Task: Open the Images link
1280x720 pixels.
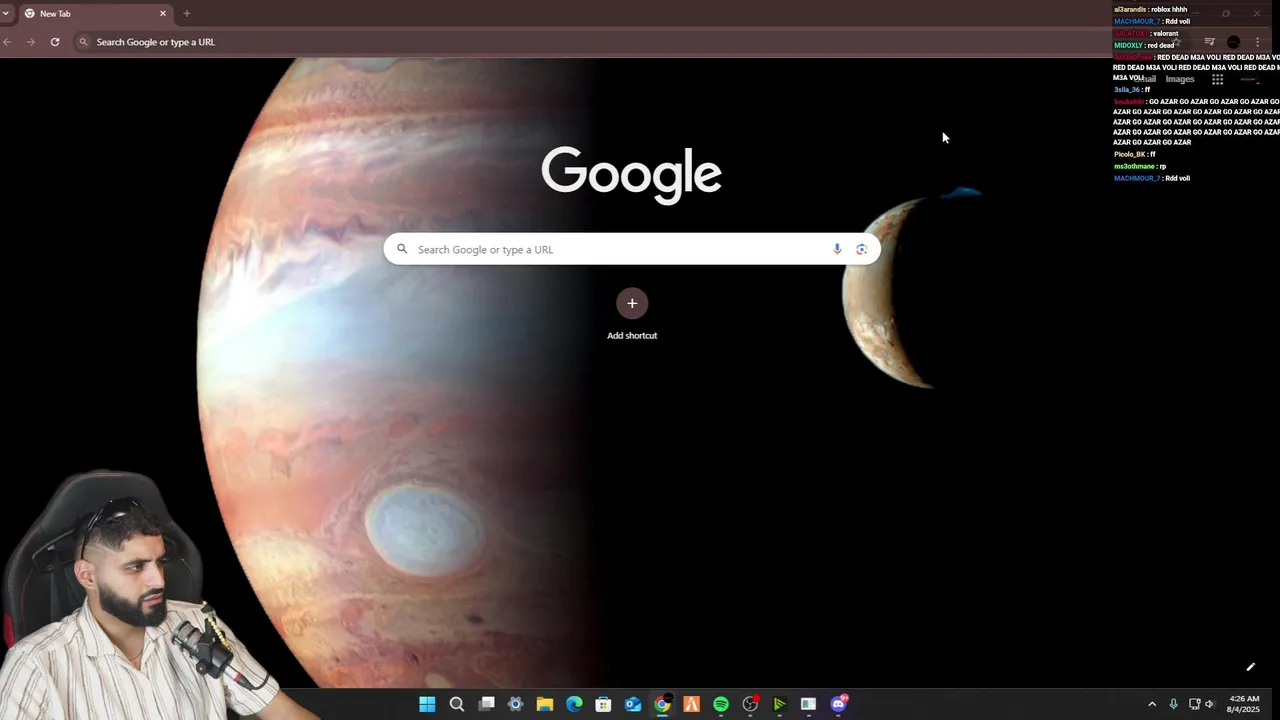Action: [1180, 79]
